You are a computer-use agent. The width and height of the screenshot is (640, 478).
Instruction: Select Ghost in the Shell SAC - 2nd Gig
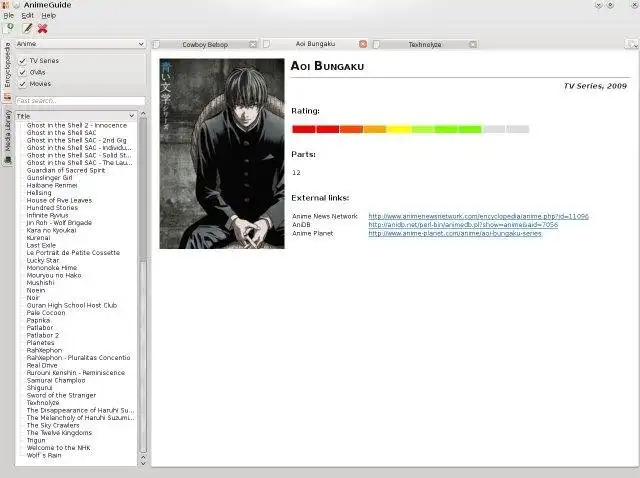click(x=76, y=140)
